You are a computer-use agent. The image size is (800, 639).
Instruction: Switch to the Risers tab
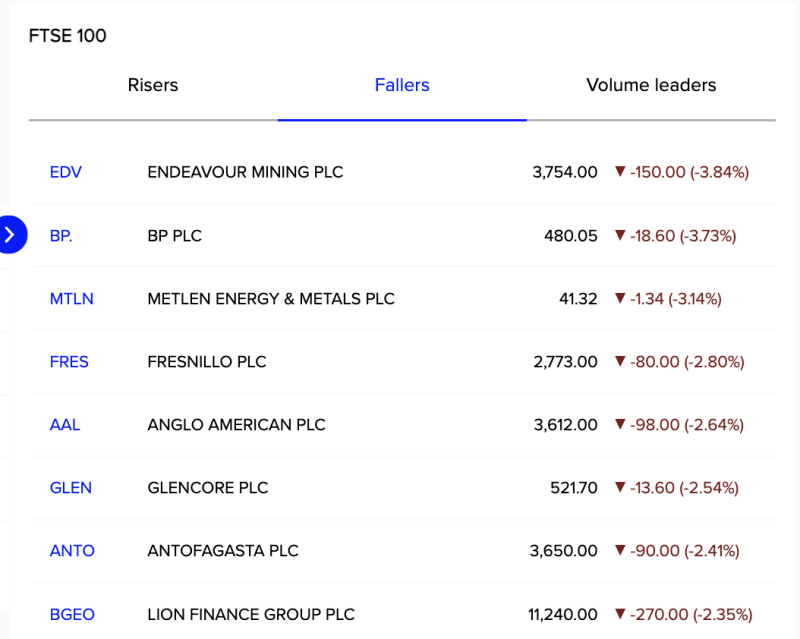click(x=153, y=85)
